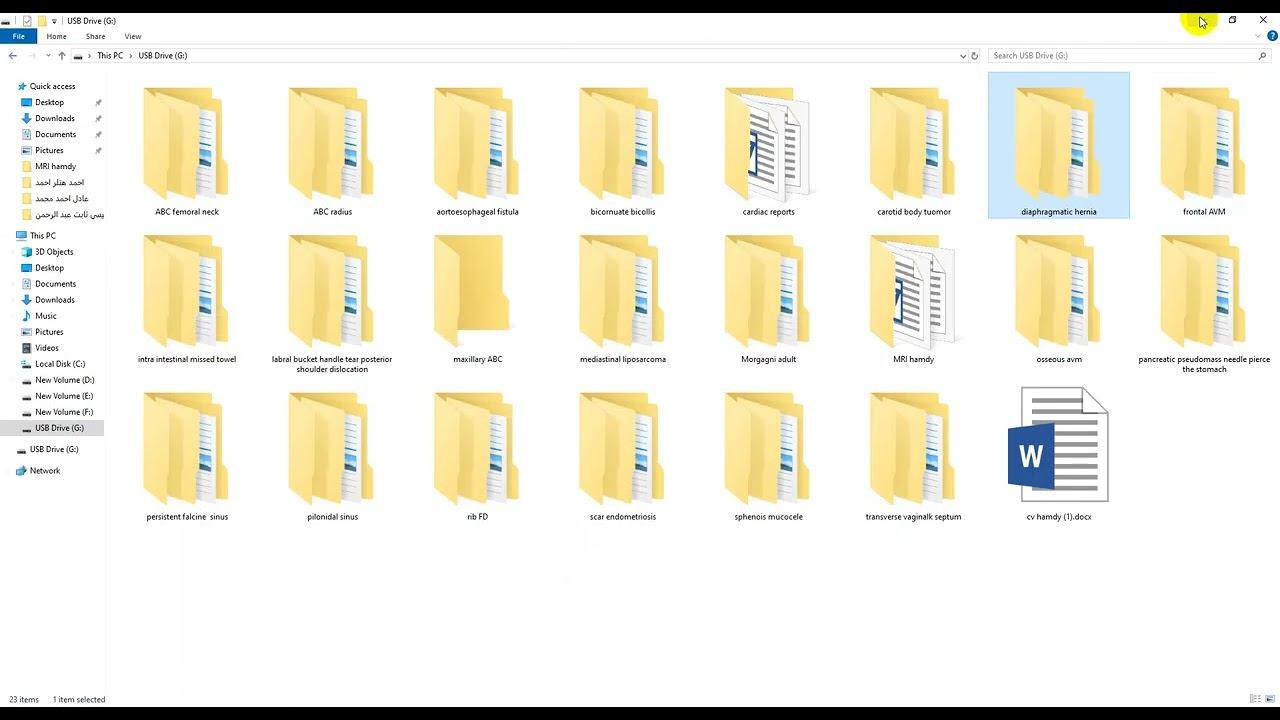This screenshot has width=1280, height=720.
Task: Select Network in navigation pane
Action: [45, 471]
